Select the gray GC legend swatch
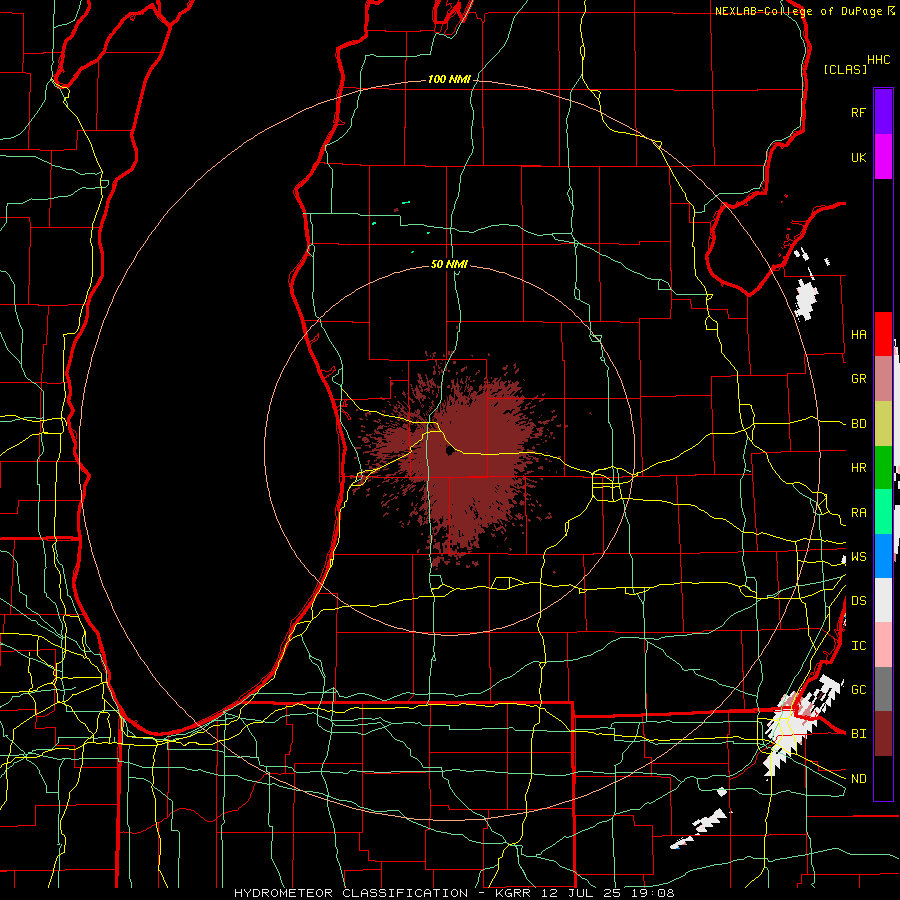900x900 pixels. point(883,689)
